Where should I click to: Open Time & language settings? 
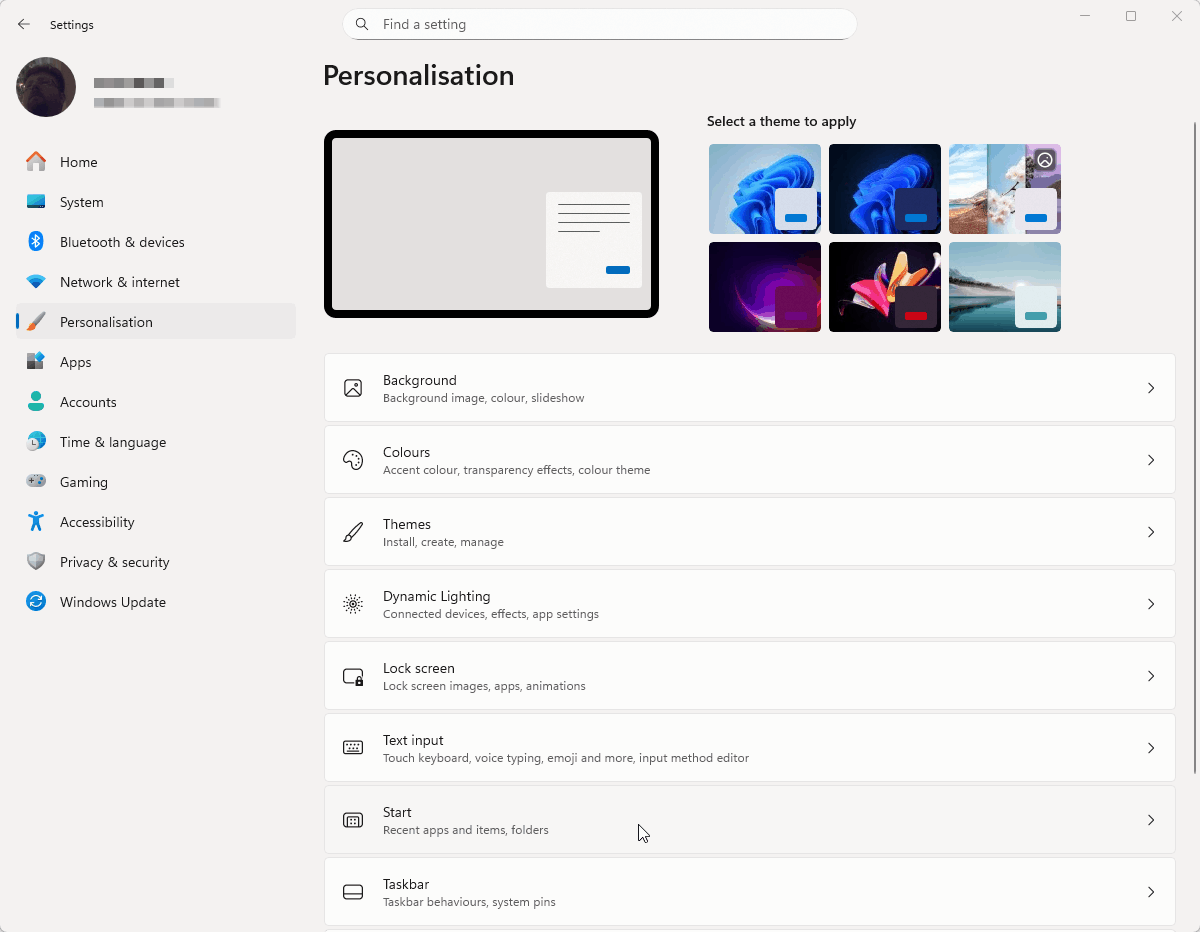(x=113, y=442)
